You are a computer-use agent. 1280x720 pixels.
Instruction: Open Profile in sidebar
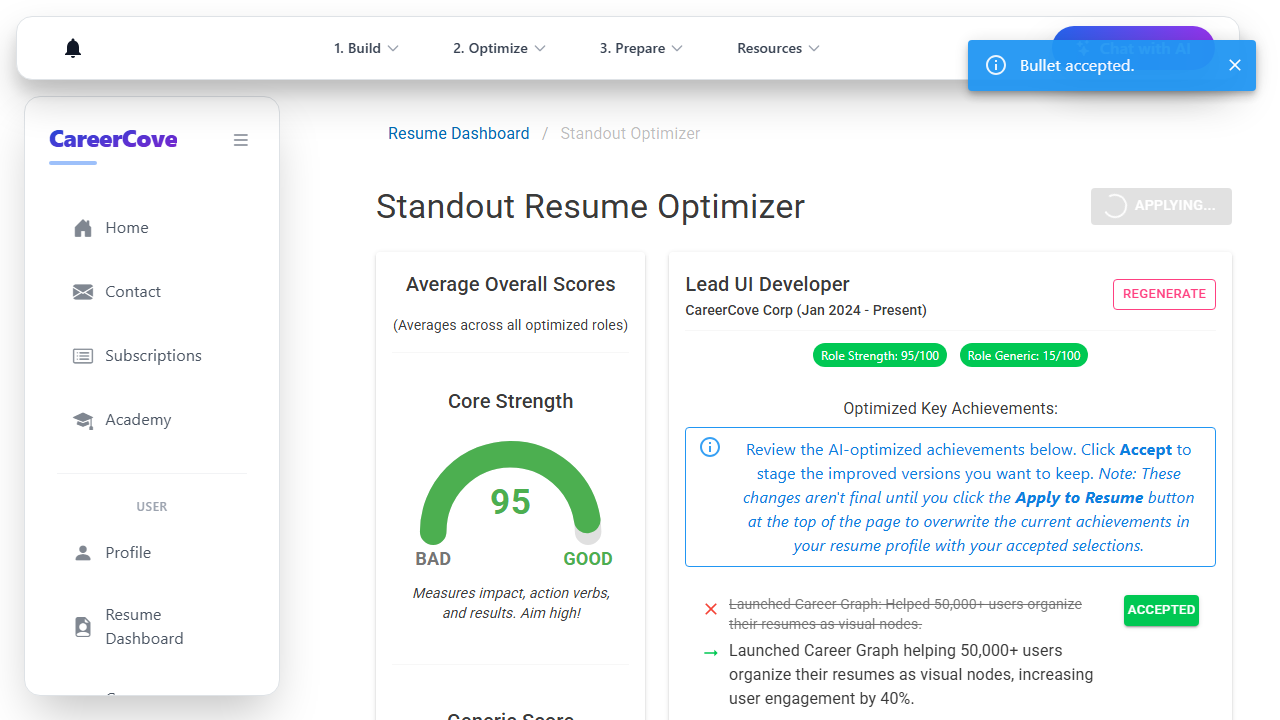point(152,553)
